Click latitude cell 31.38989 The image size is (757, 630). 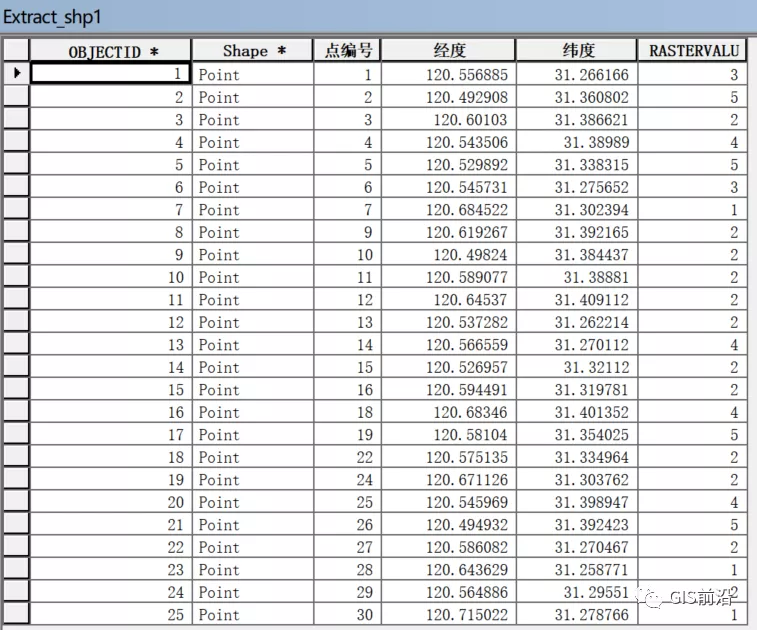(577, 142)
